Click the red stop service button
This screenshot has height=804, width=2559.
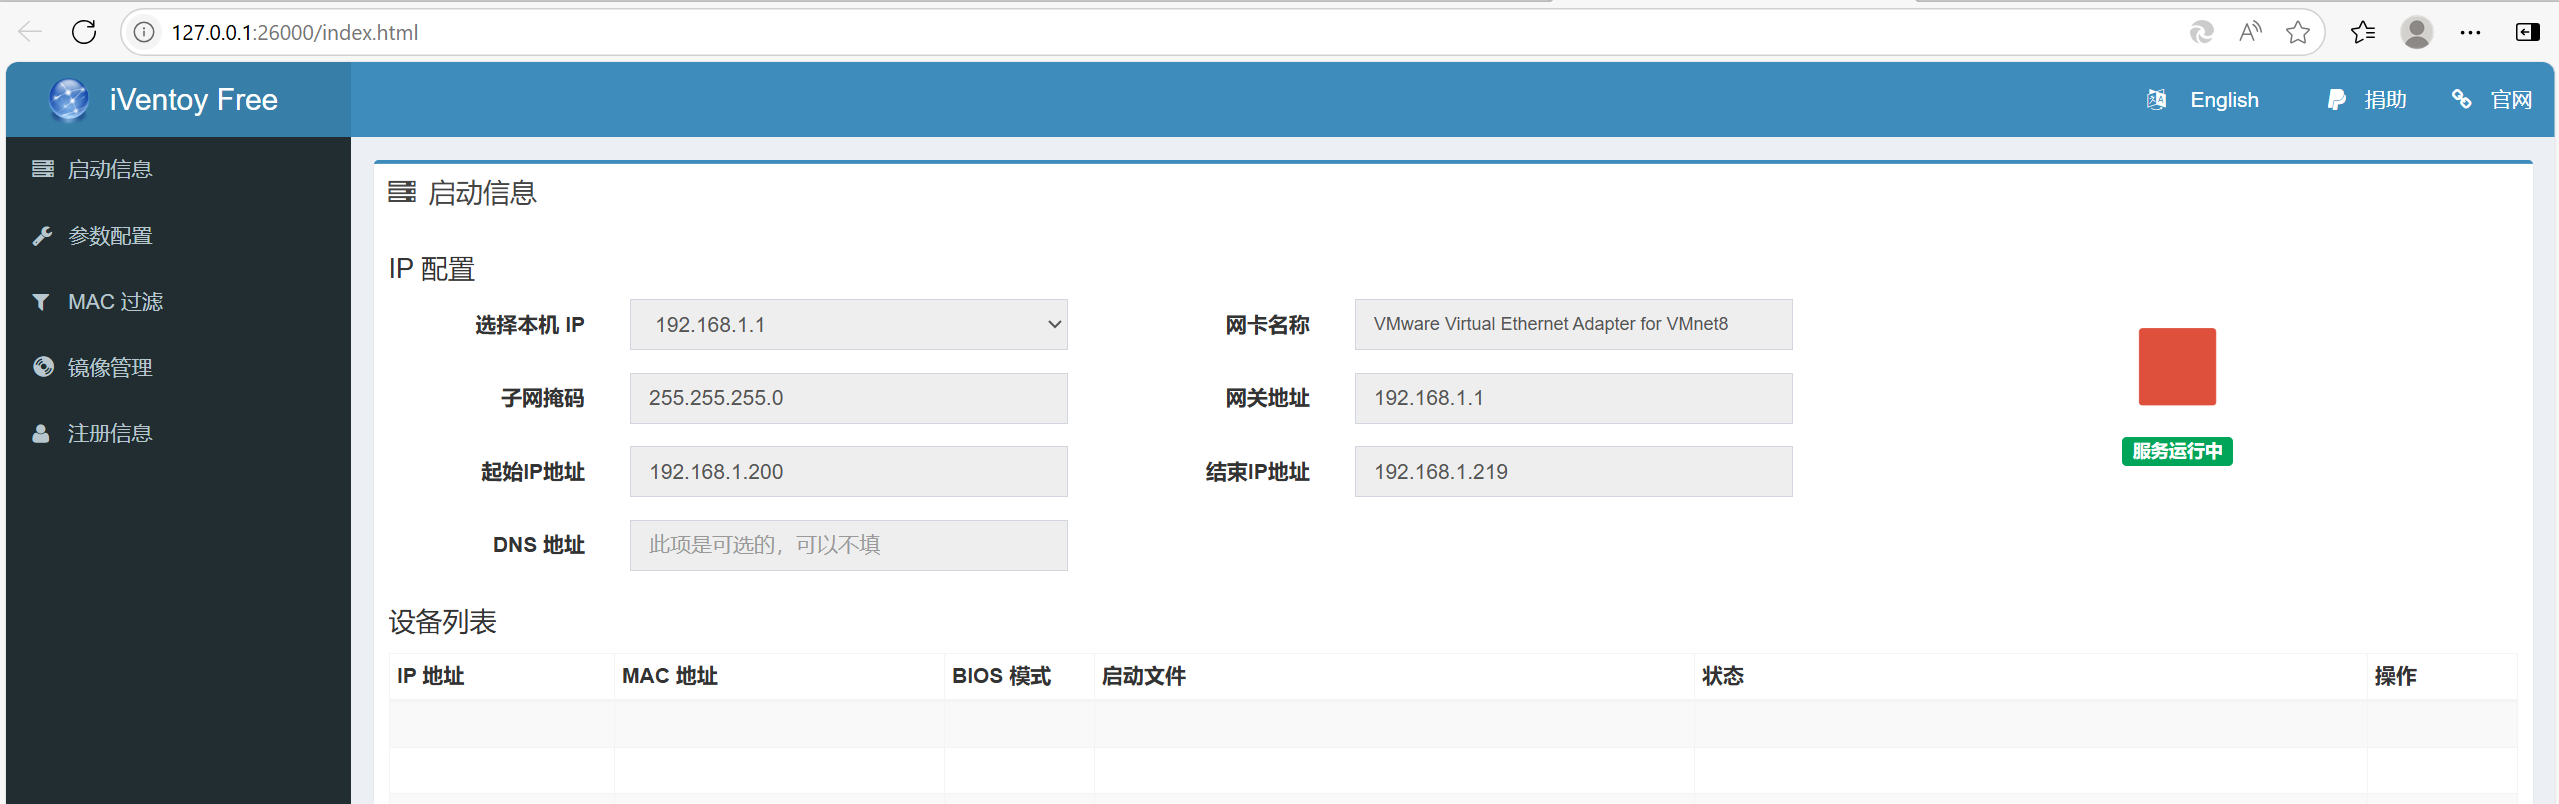pyautogui.click(x=2177, y=366)
